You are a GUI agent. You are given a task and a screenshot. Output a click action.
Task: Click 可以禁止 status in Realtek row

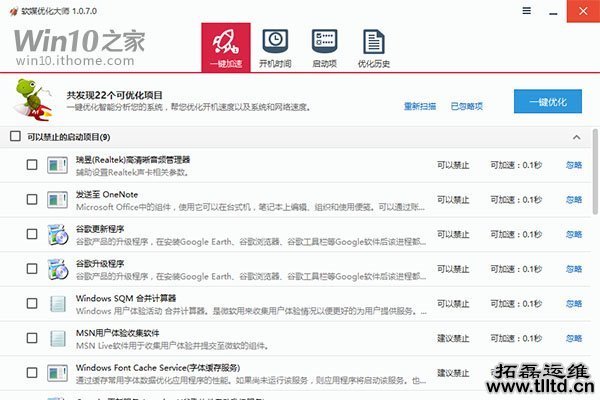(453, 165)
